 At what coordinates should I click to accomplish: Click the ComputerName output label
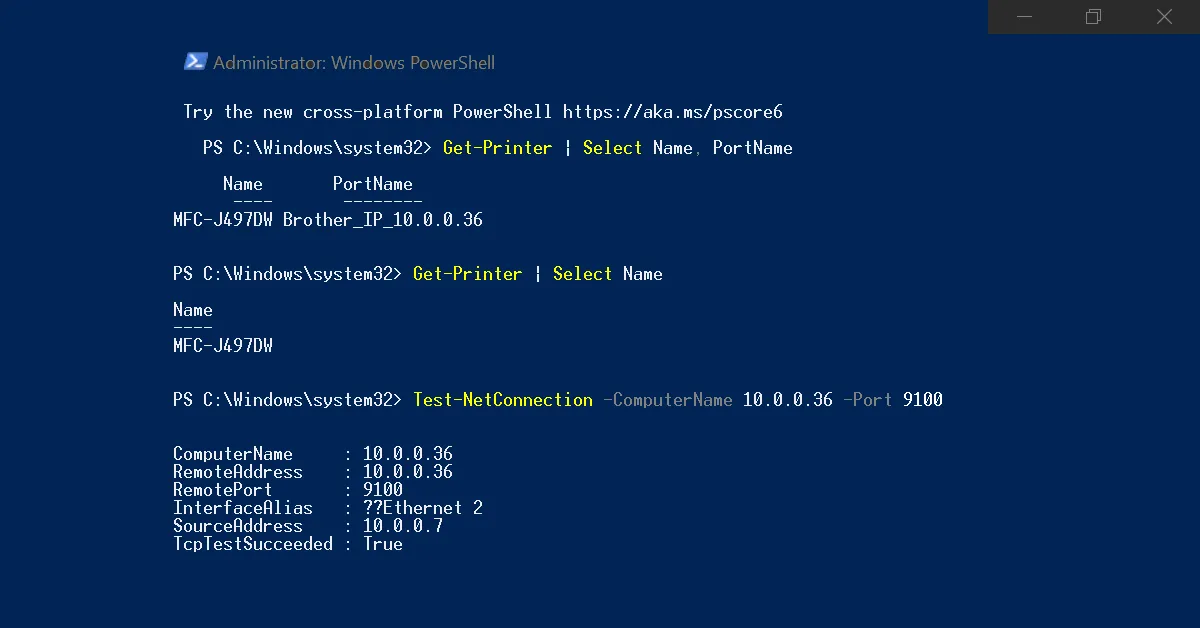click(x=233, y=454)
